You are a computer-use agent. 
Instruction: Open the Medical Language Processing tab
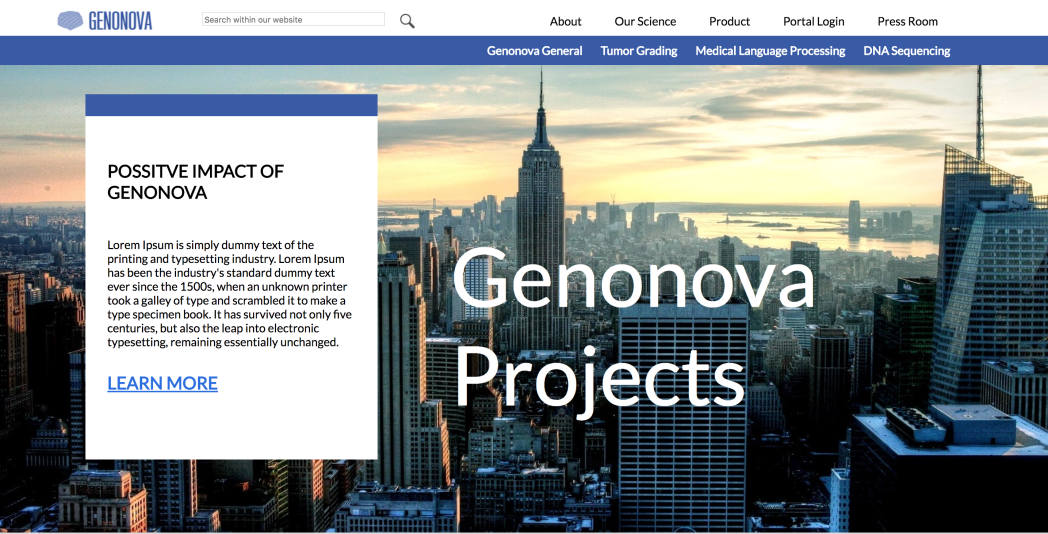770,51
